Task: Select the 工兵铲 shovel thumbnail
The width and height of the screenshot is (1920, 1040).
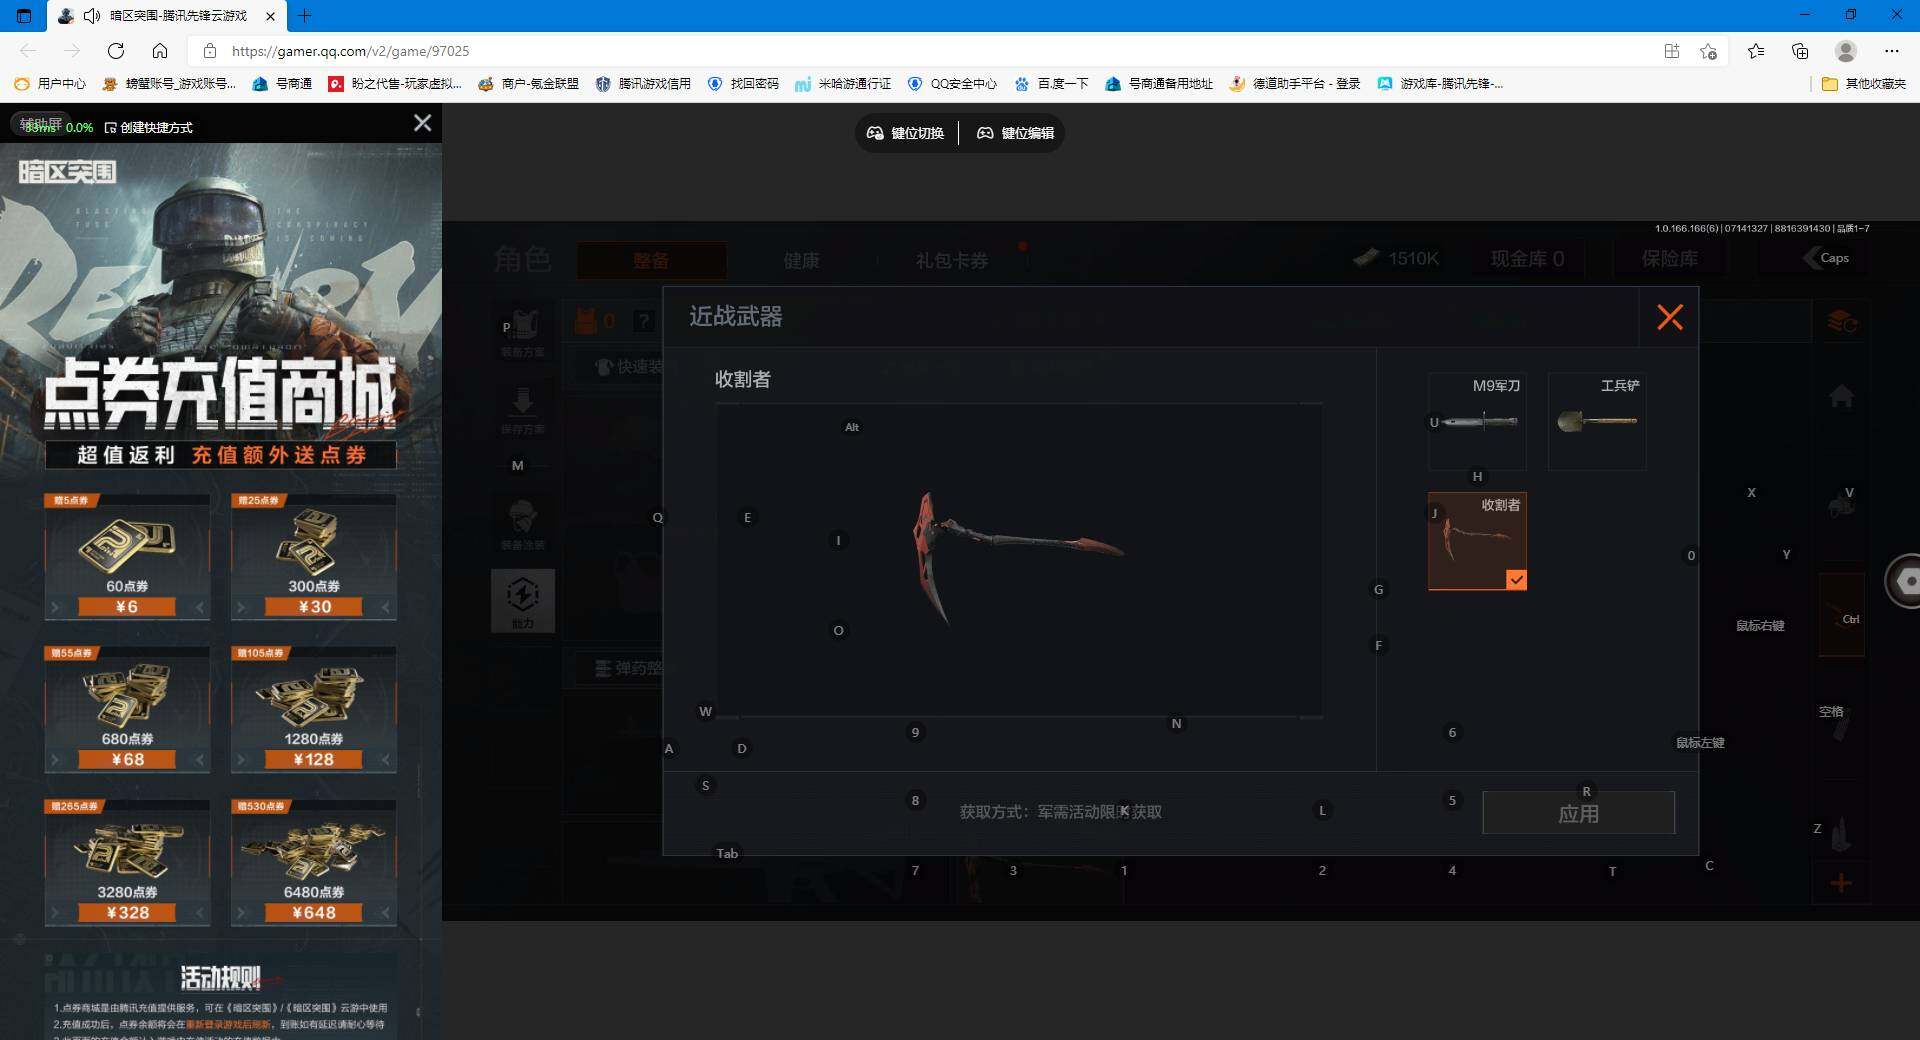Action: (x=1597, y=421)
